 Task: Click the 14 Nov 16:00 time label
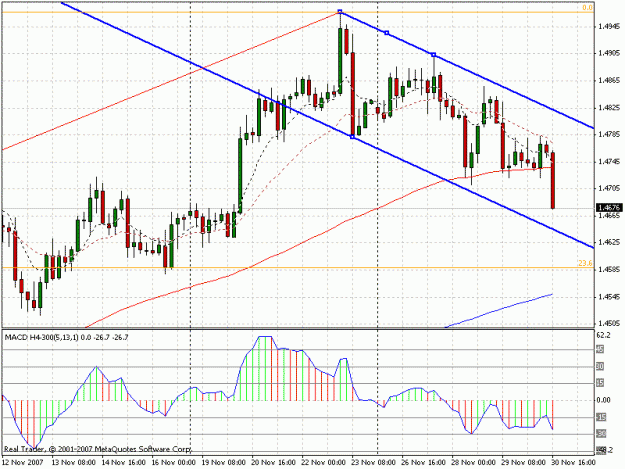(x=124, y=462)
